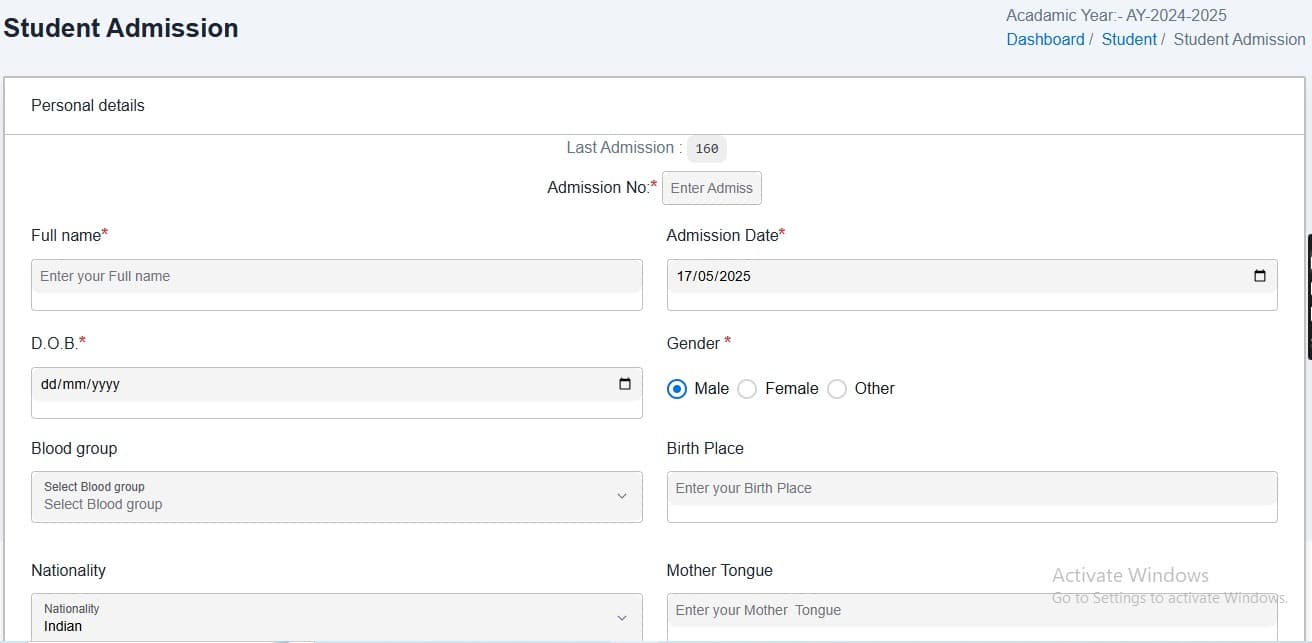Open the Admission Date calendar picker icon

1259,276
